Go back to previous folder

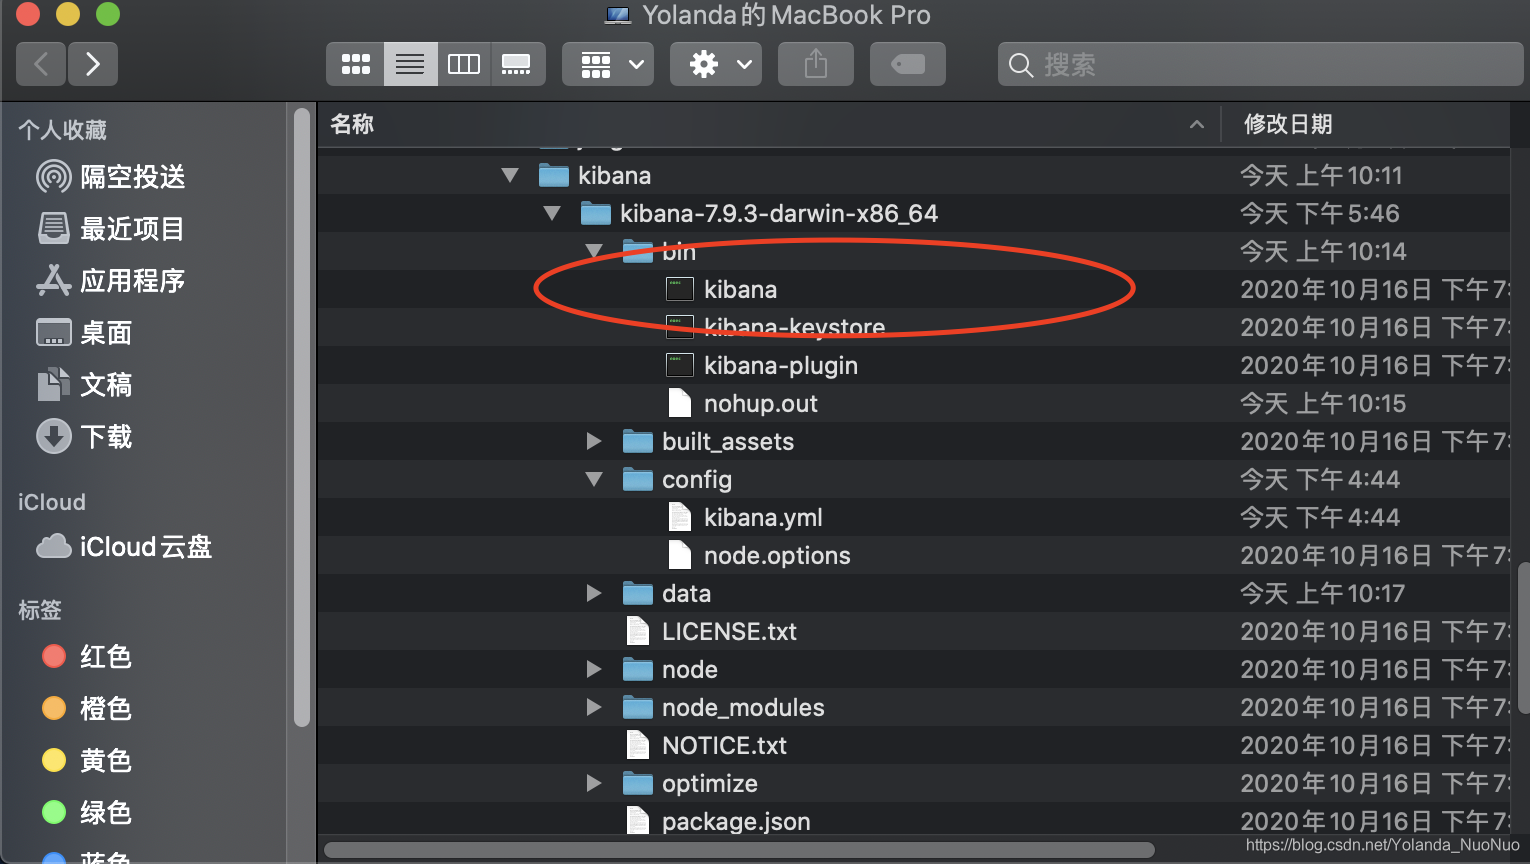(x=41, y=65)
